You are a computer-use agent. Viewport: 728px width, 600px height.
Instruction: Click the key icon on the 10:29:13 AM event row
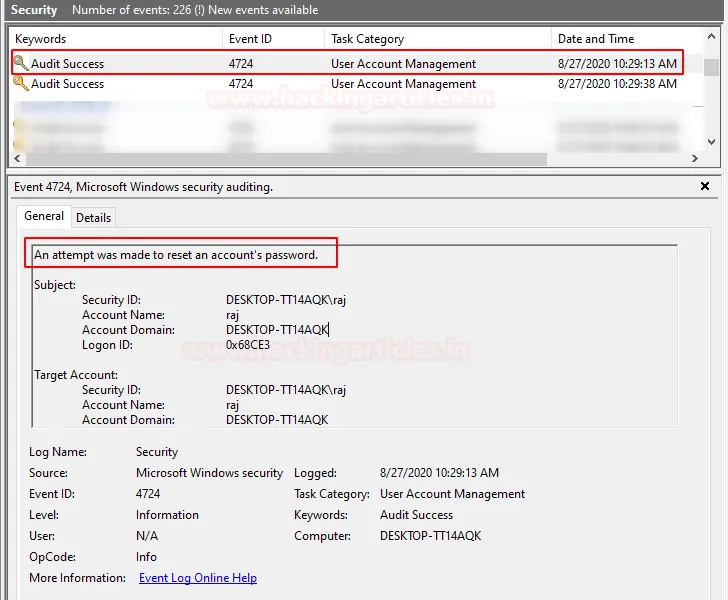click(x=20, y=63)
